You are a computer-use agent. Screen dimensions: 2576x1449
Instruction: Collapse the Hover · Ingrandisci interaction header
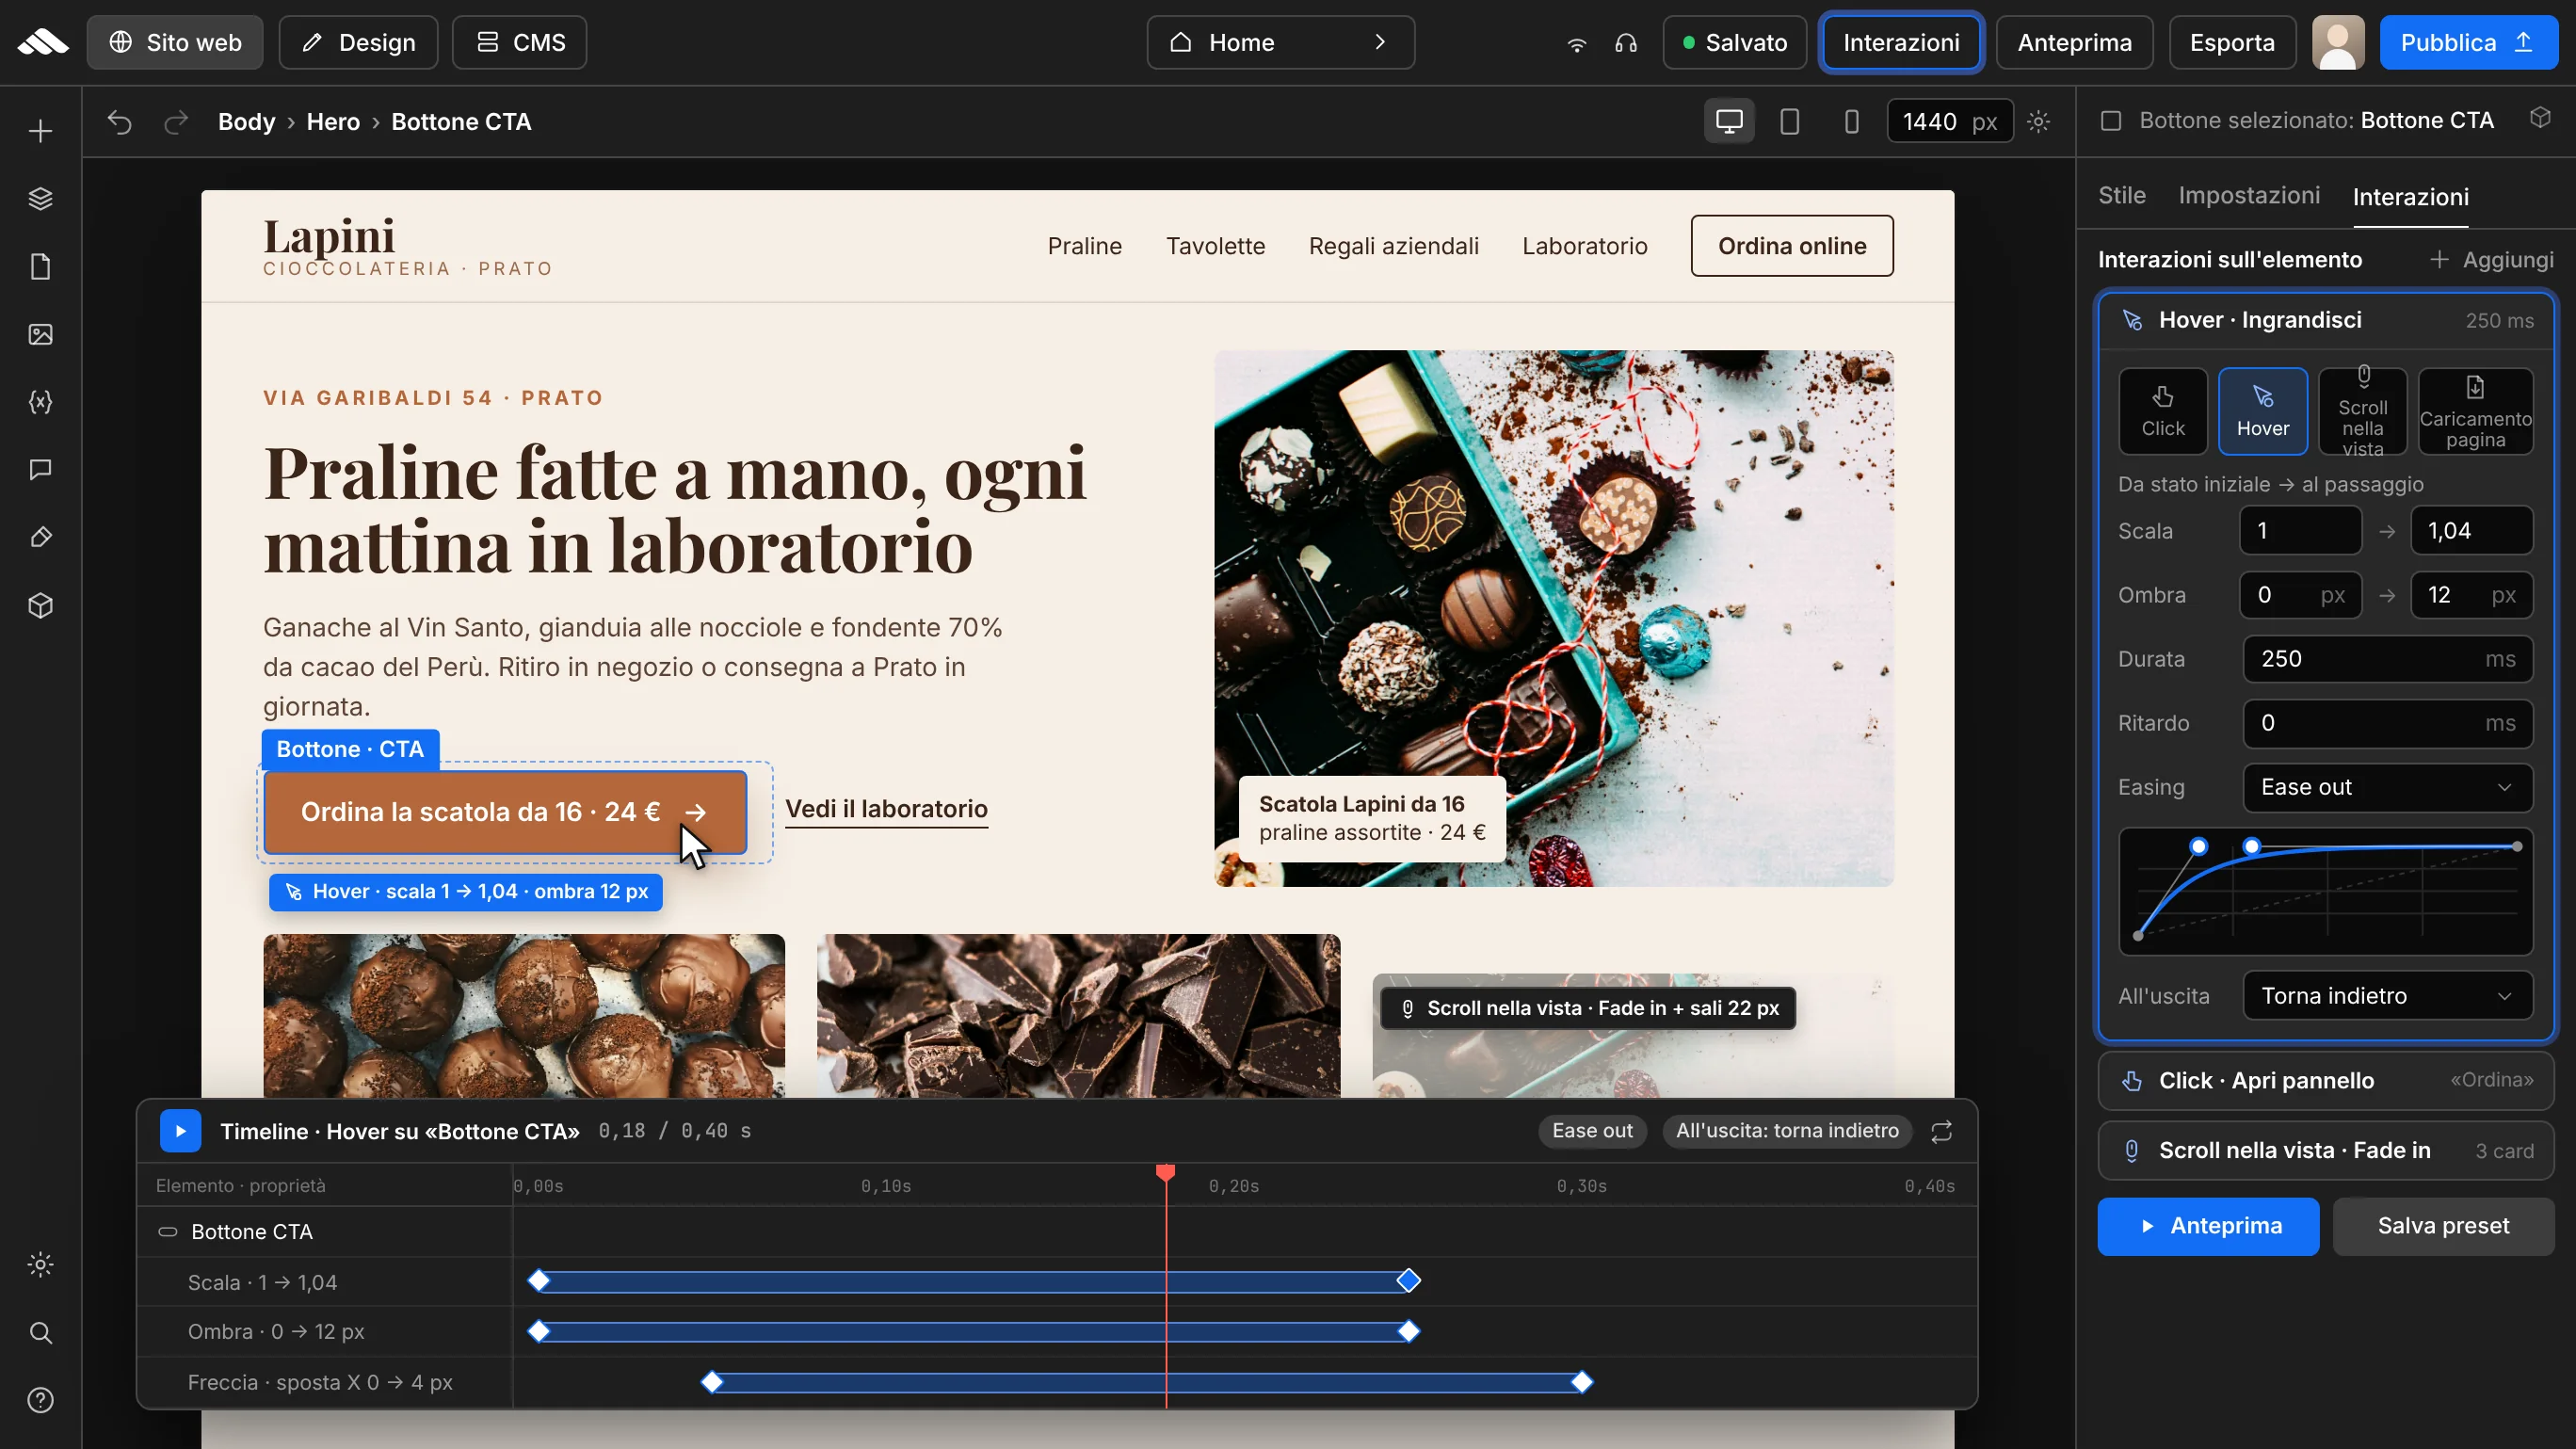click(x=2326, y=320)
